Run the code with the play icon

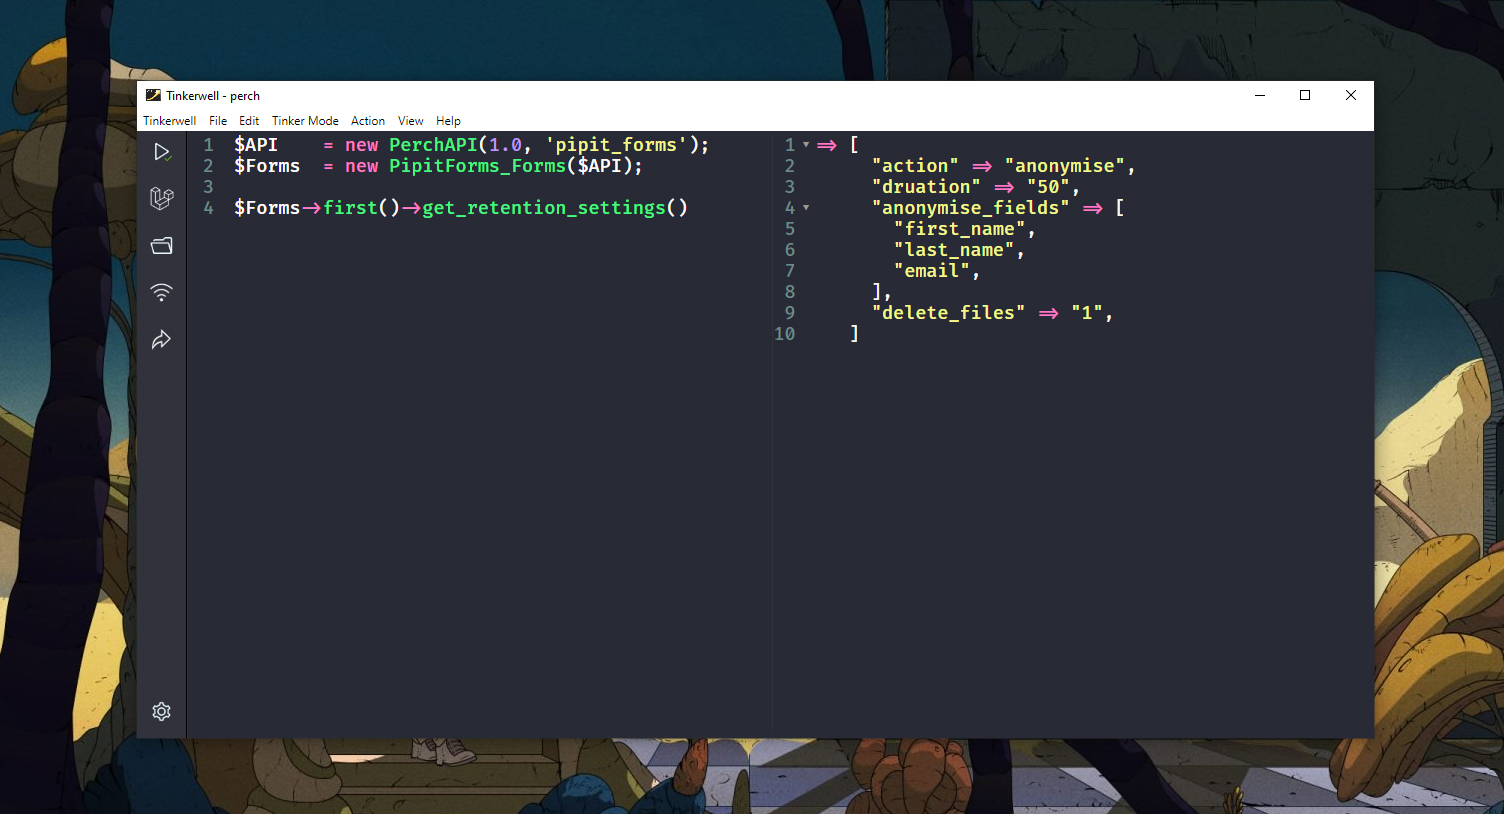pyautogui.click(x=162, y=152)
